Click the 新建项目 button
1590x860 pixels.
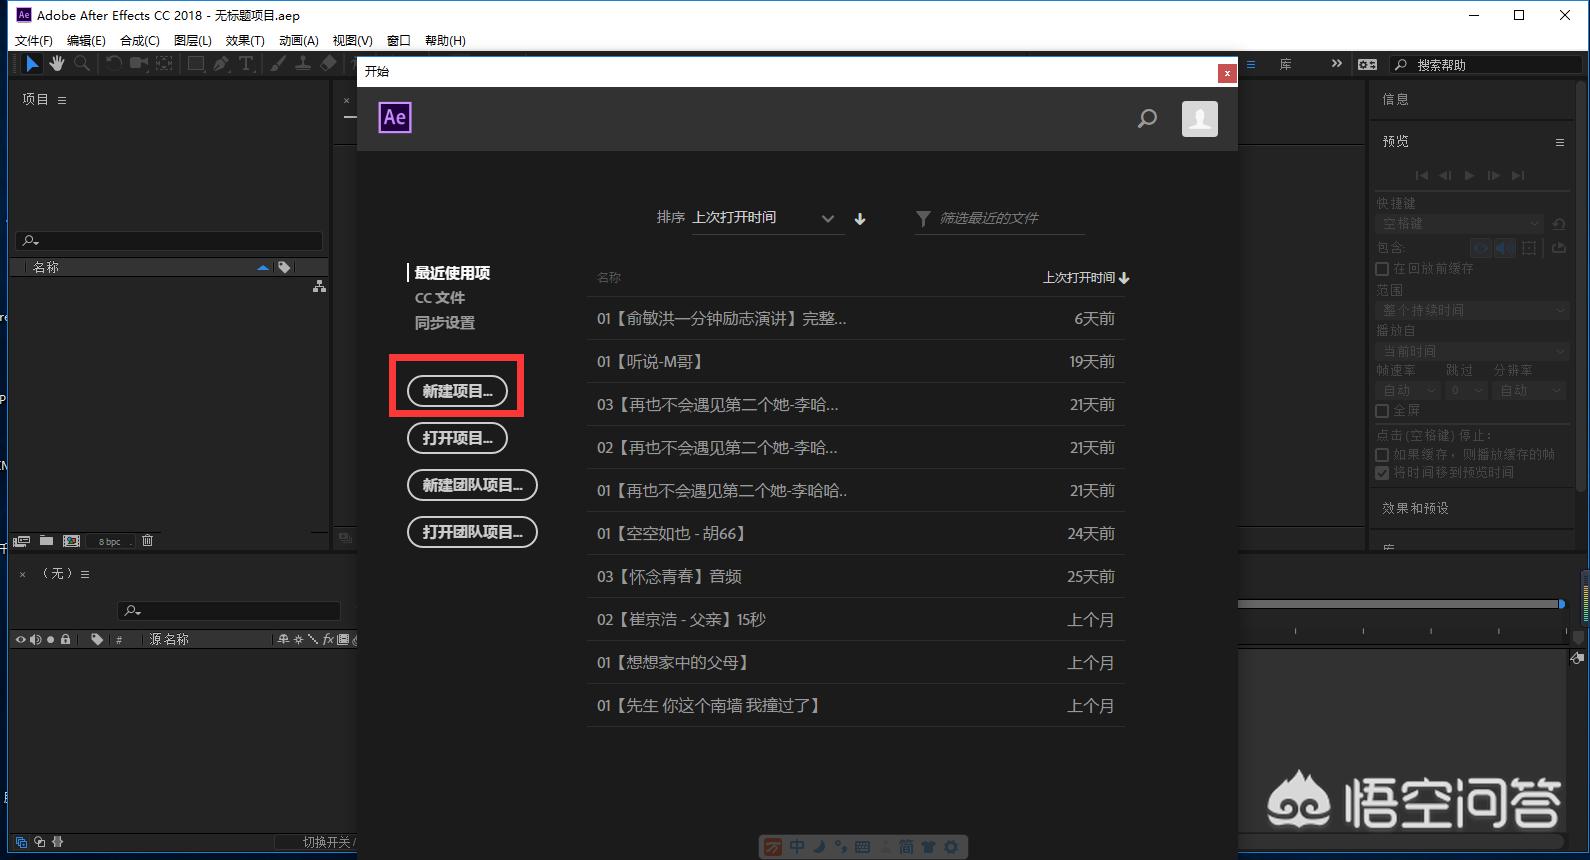click(x=457, y=391)
